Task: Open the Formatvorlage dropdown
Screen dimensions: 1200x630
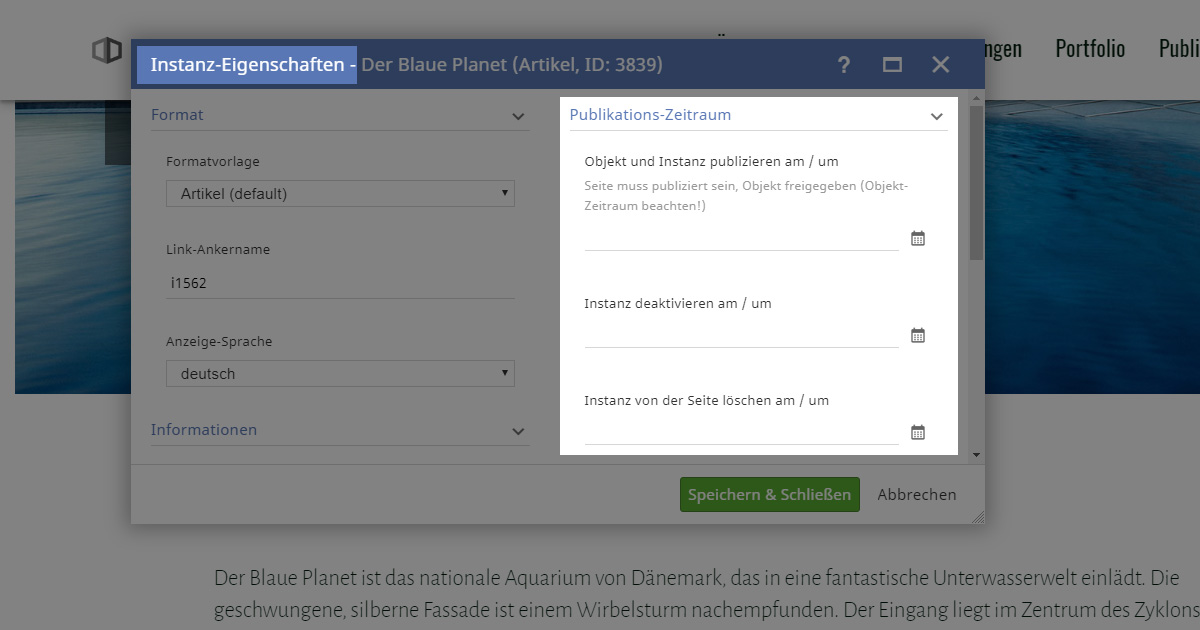Action: click(340, 194)
